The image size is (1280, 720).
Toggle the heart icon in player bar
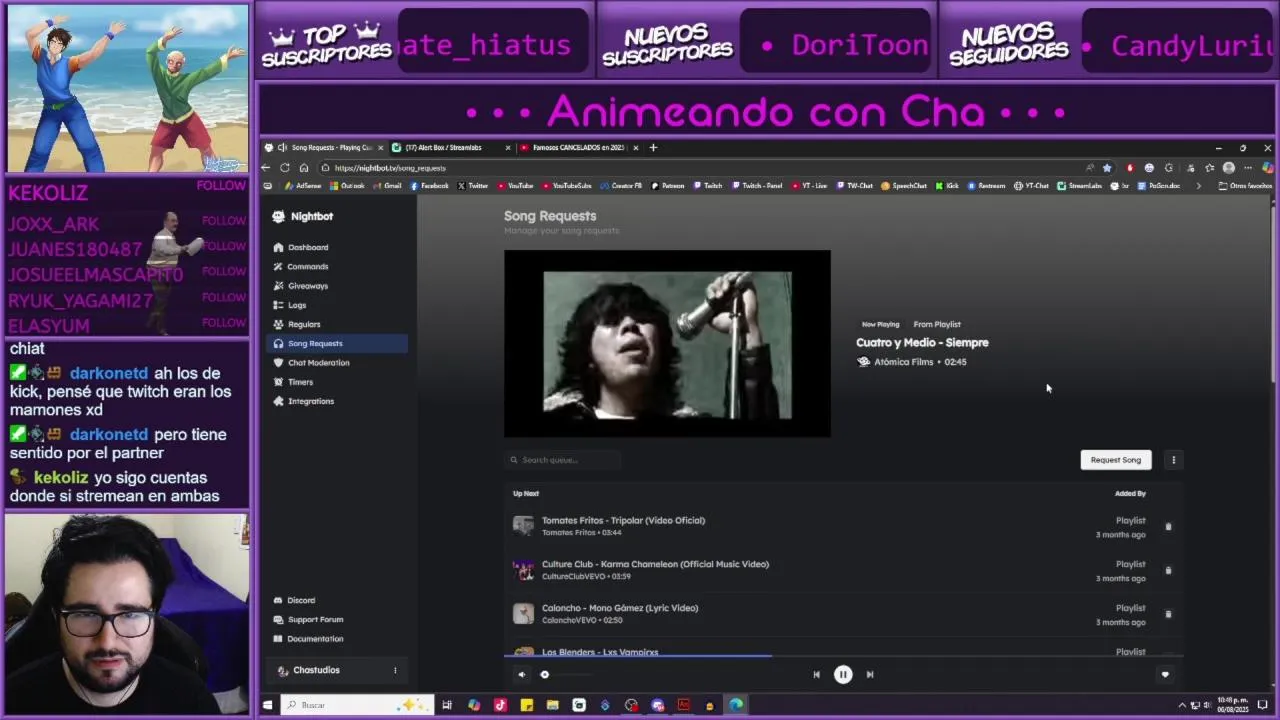pos(1165,674)
